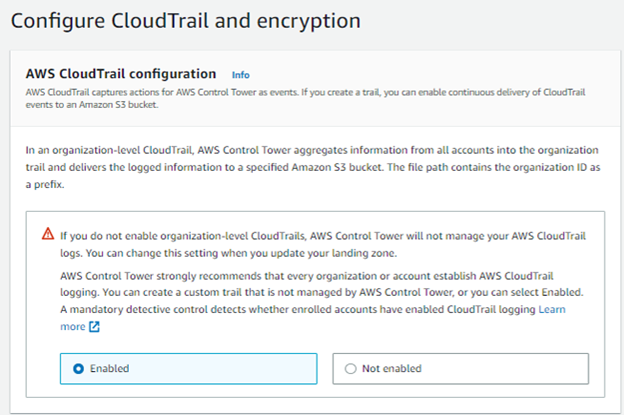
Task: Click the subtitle about CloudTrail capturing actions as events
Action: (x=305, y=98)
